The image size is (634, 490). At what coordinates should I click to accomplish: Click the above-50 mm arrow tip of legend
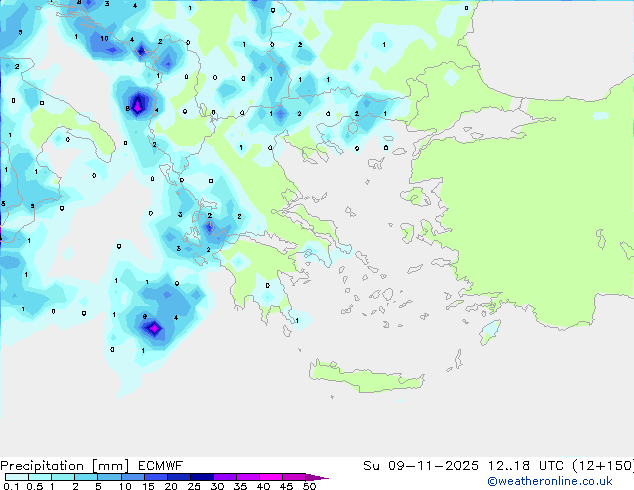pyautogui.click(x=317, y=477)
